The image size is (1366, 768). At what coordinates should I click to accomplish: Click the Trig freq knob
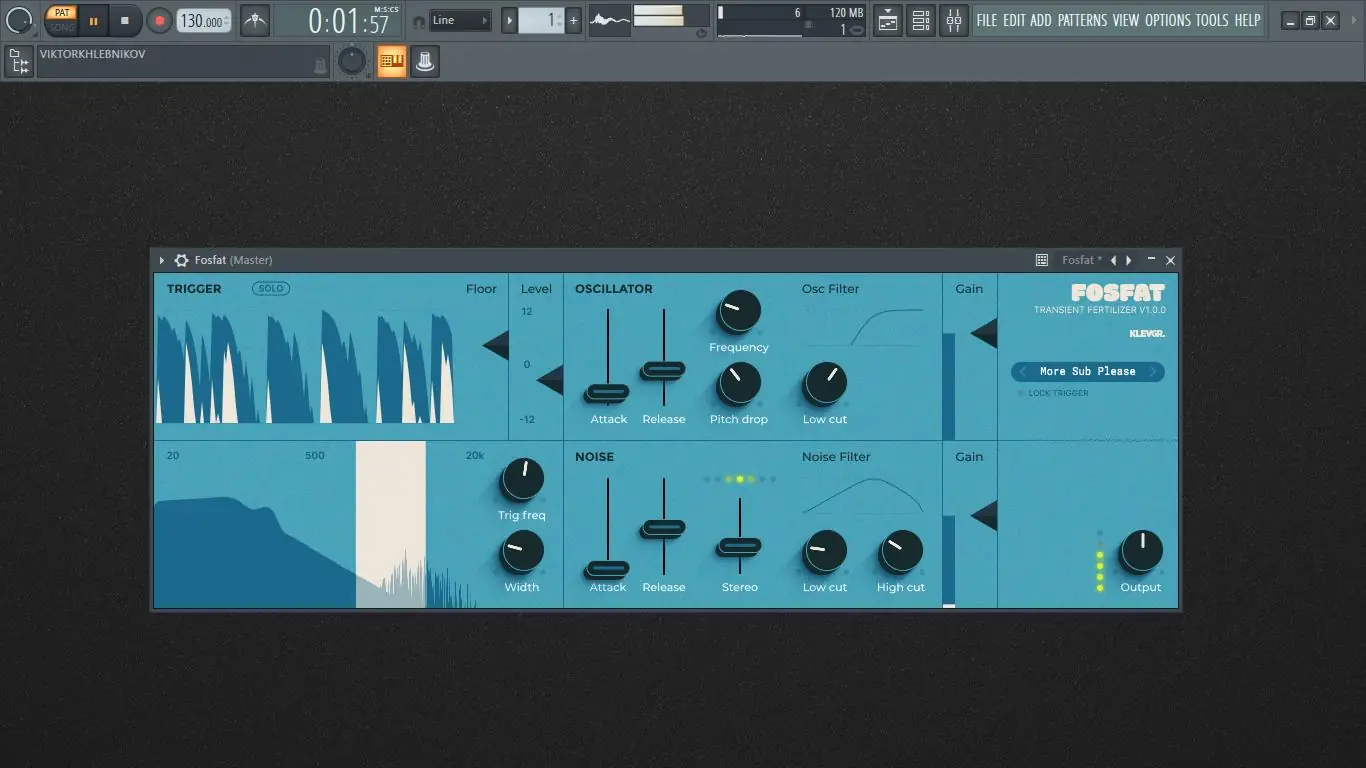click(x=522, y=479)
